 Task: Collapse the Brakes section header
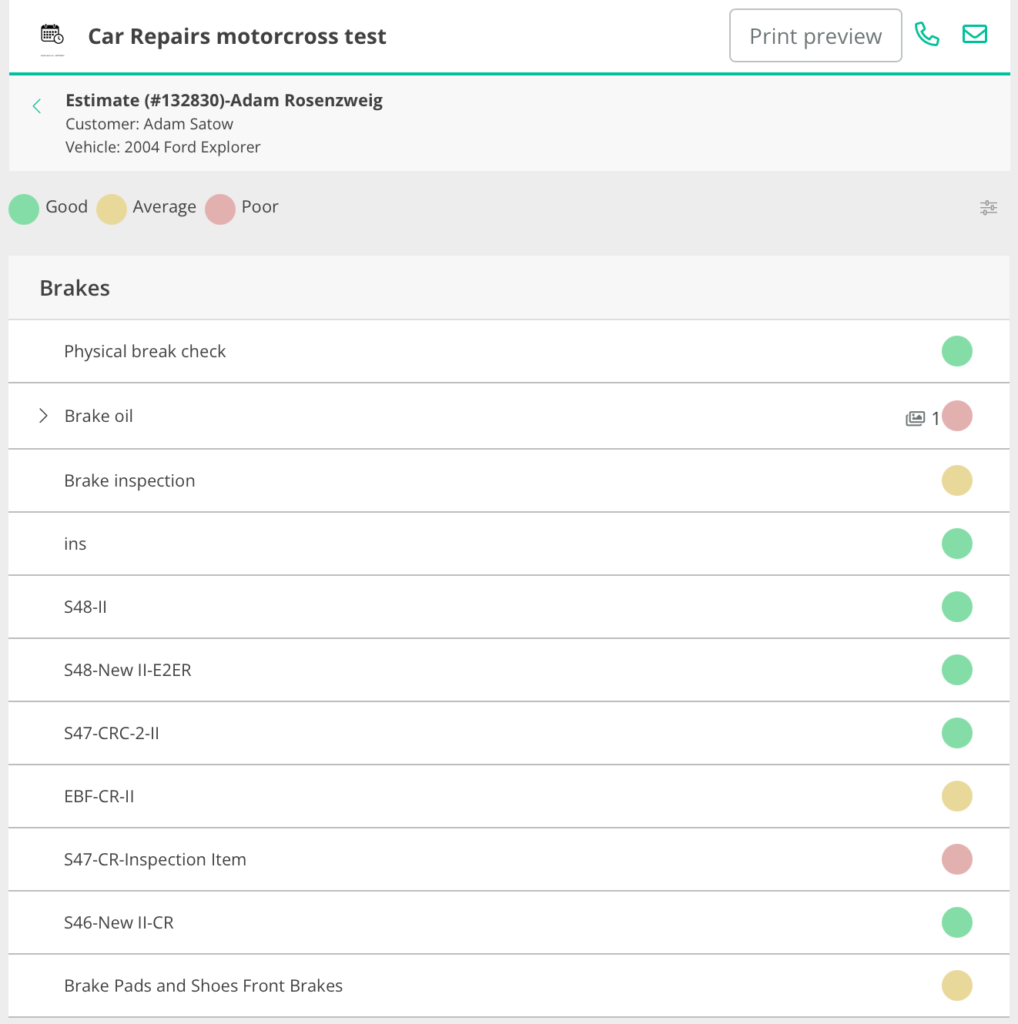pos(75,288)
